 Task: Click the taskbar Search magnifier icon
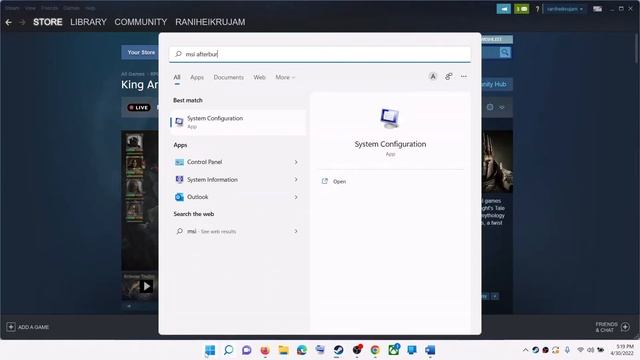pos(229,350)
